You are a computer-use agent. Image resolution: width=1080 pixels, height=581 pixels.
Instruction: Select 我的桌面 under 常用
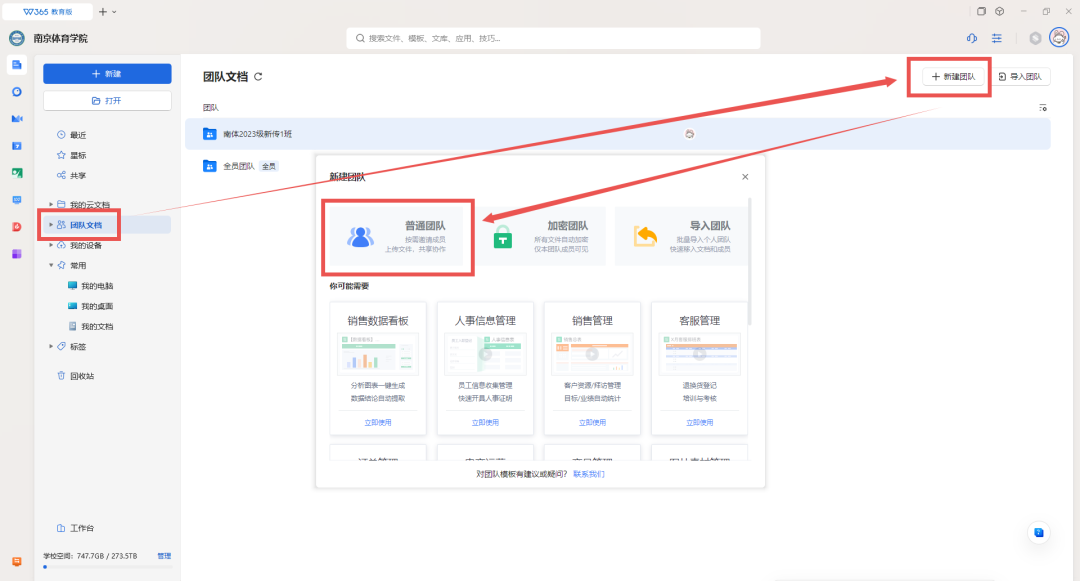[91, 306]
